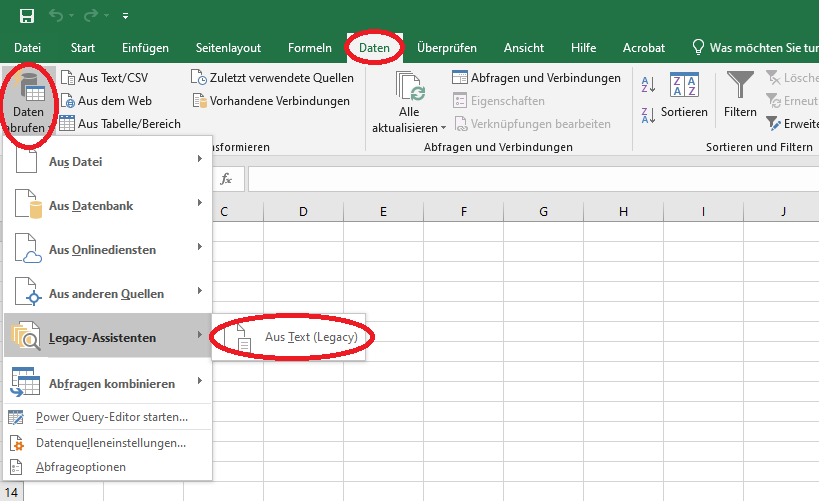Open the Formeln tab
Screen dimensions: 819x501
tap(310, 48)
